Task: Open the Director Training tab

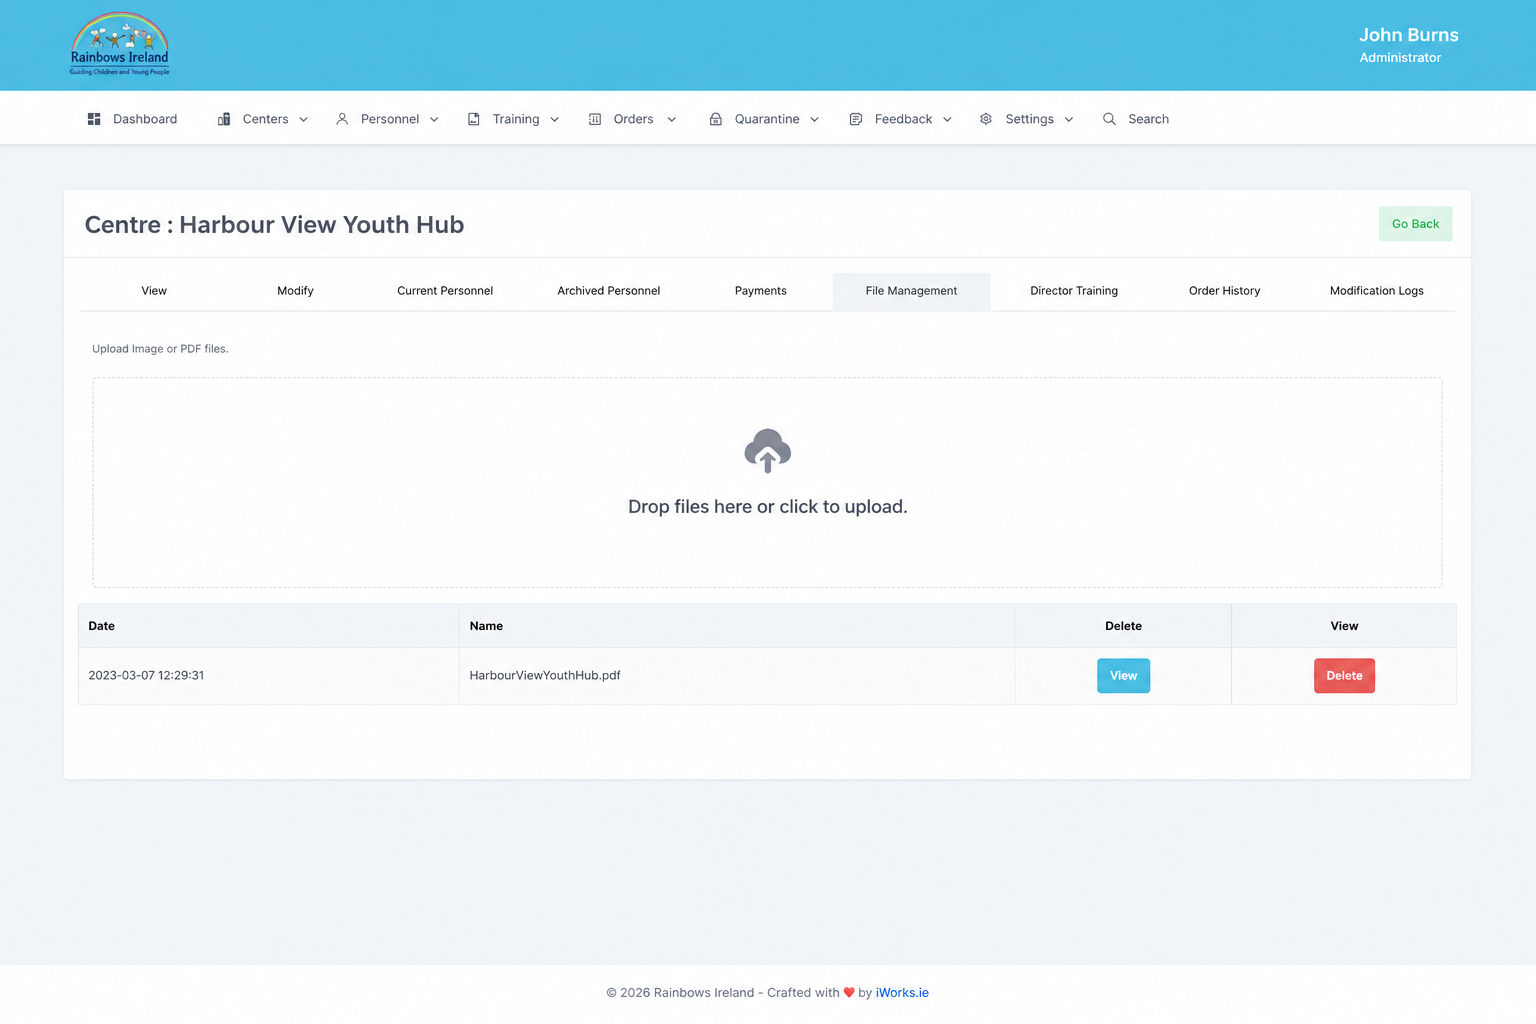Action: tap(1074, 291)
